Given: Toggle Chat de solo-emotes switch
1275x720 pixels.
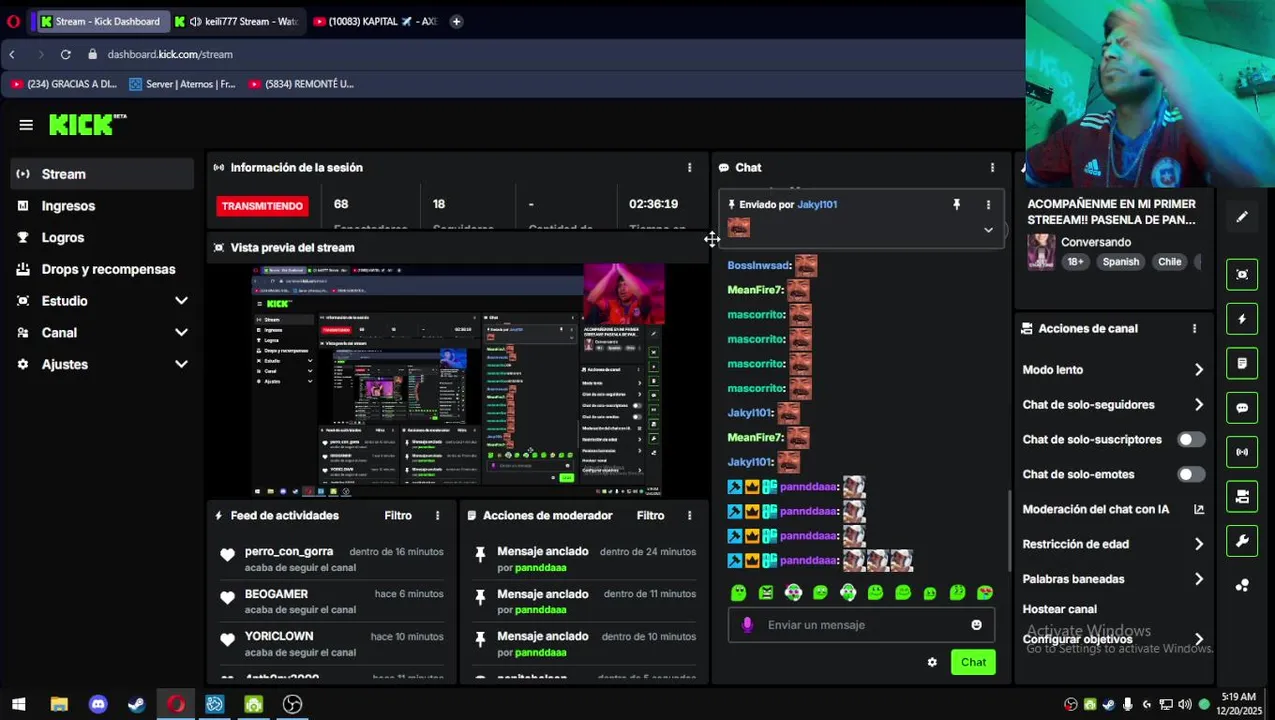Looking at the screenshot, I should (1190, 475).
